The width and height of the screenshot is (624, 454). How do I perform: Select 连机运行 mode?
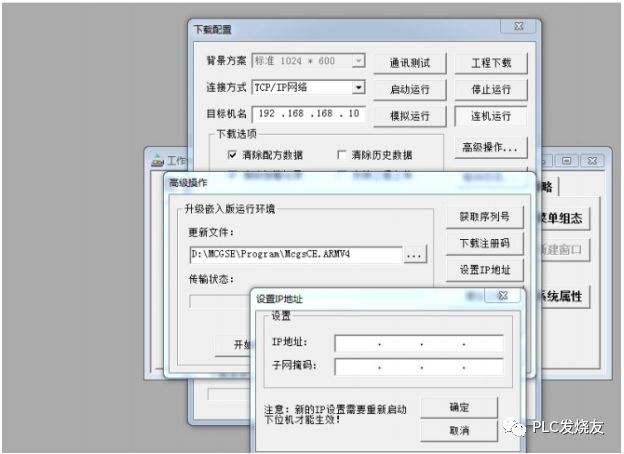click(x=491, y=116)
